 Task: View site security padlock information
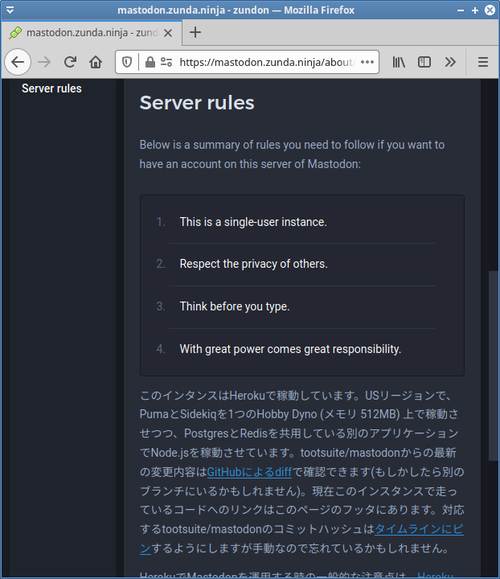click(x=150, y=62)
